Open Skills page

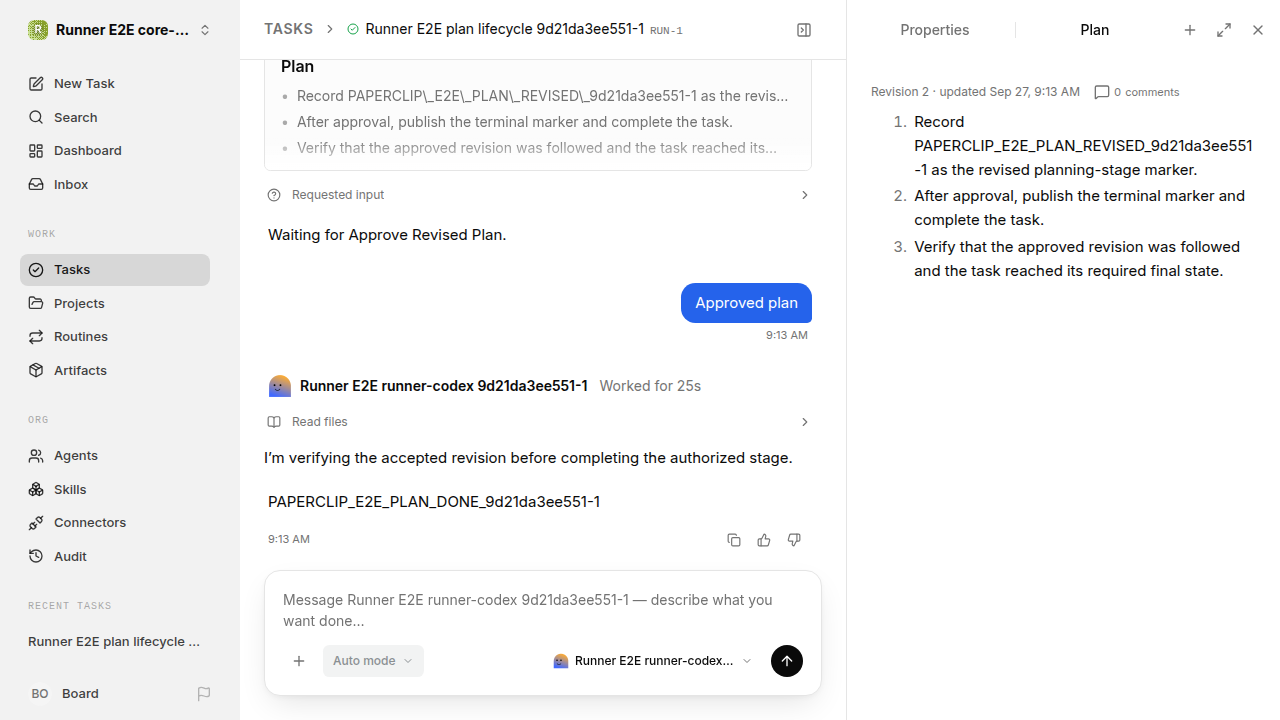(x=115, y=489)
